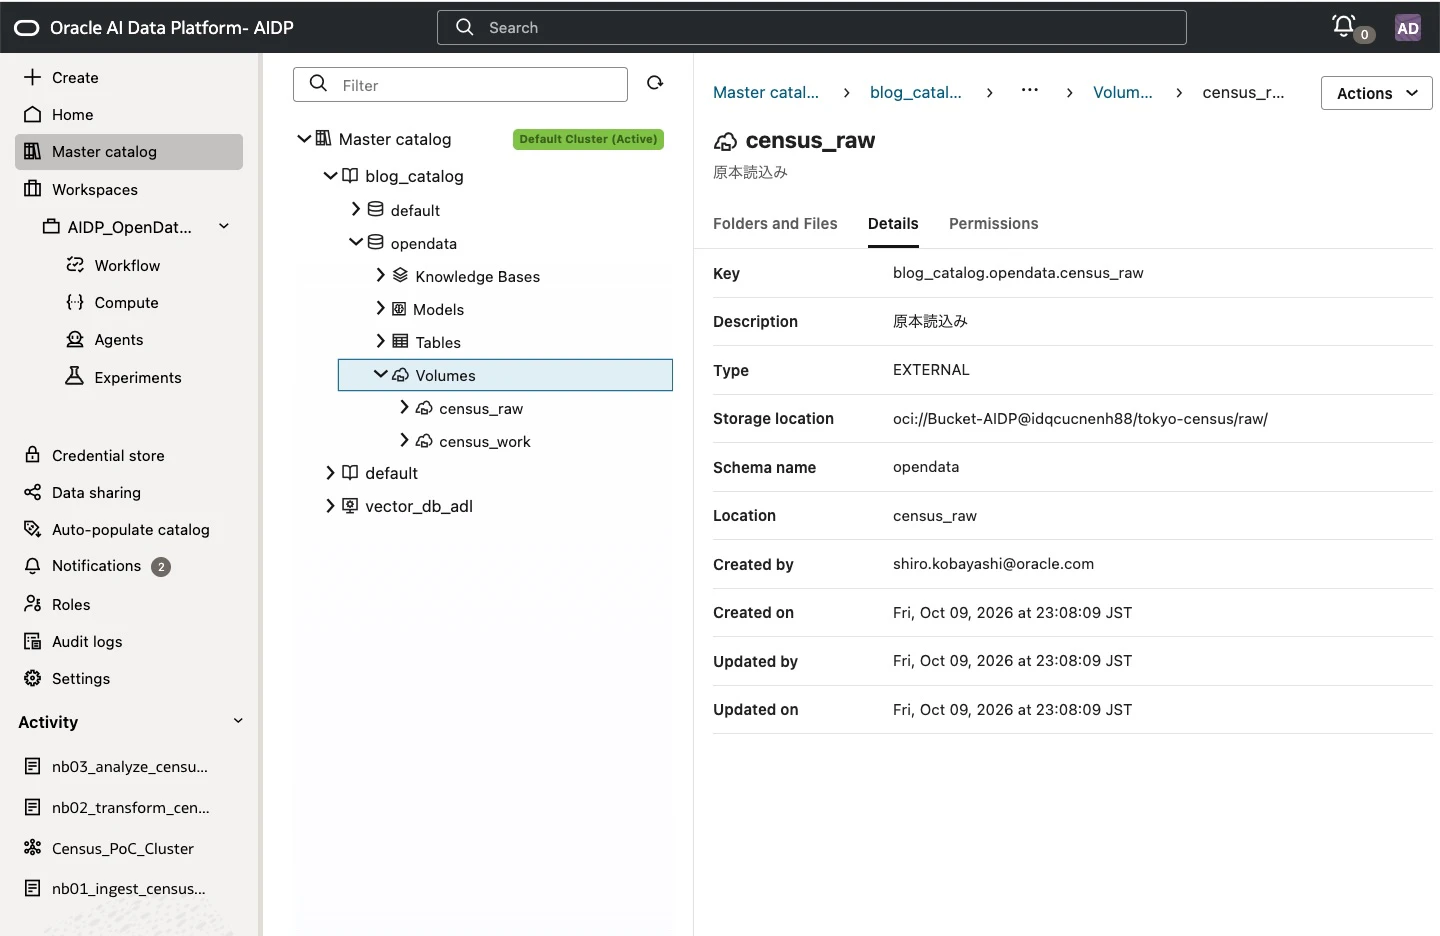Screen dimensions: 1440x936
Task: Collapse the blog_catalog tree node
Action: (x=330, y=176)
